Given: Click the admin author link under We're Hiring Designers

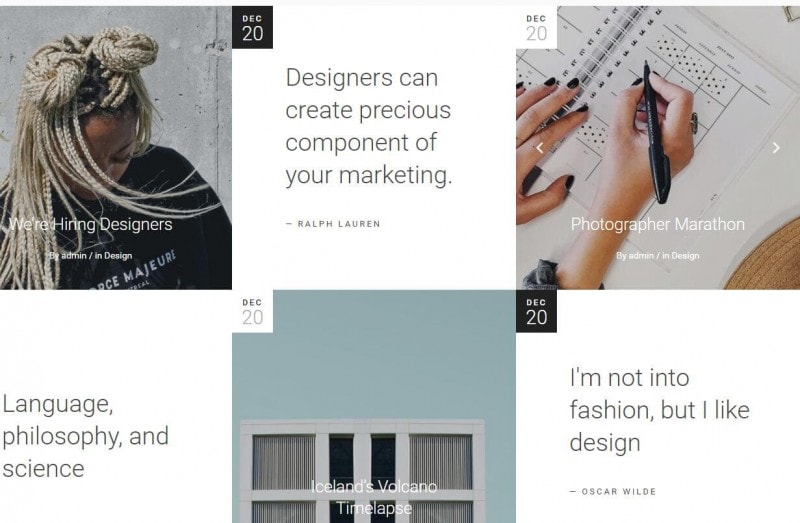Looking at the screenshot, I should [74, 255].
